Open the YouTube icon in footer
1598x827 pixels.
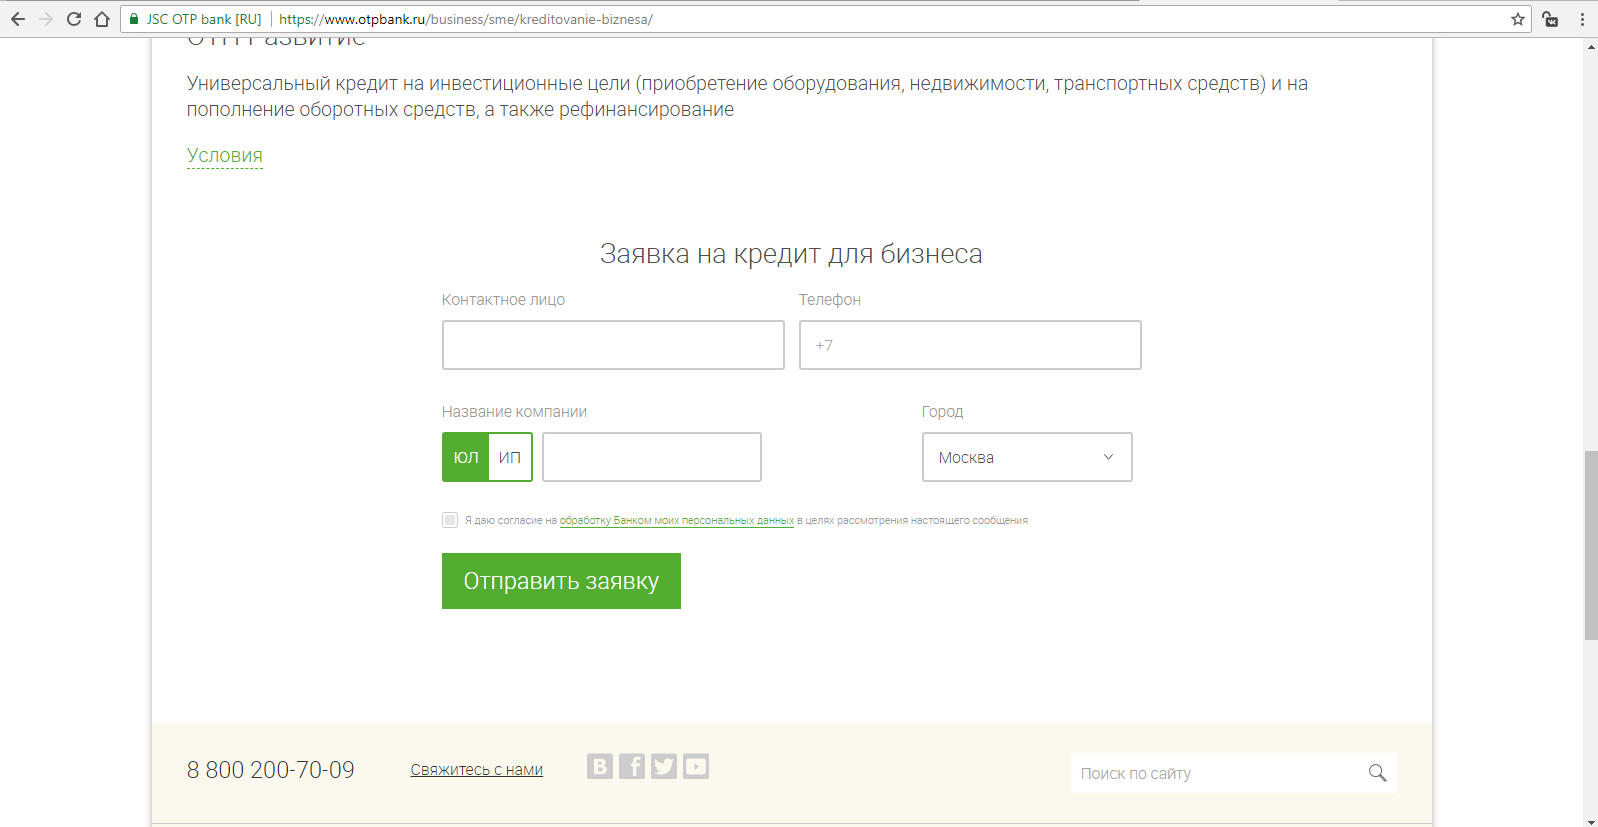[x=696, y=766]
